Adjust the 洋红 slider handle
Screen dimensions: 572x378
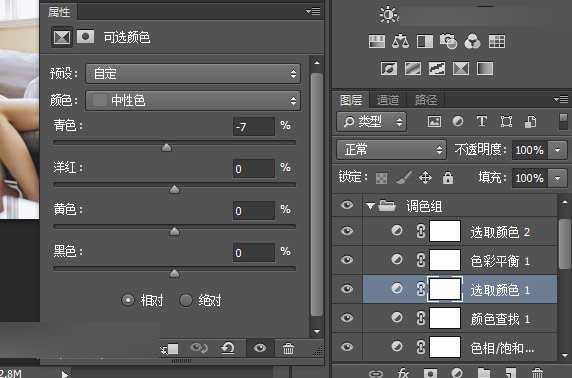(175, 189)
